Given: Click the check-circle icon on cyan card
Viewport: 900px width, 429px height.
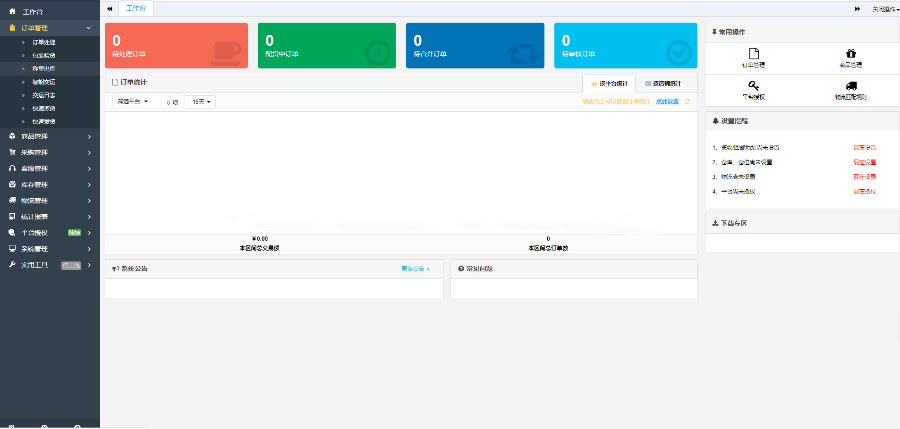Looking at the screenshot, I should (x=679, y=53).
